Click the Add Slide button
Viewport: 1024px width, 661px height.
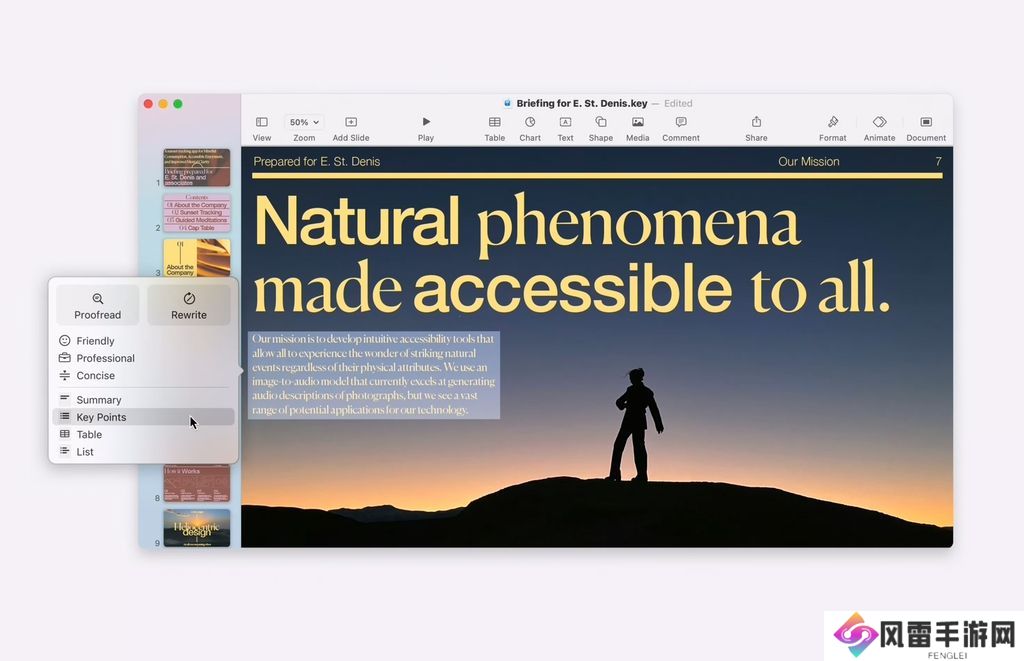[x=351, y=122]
